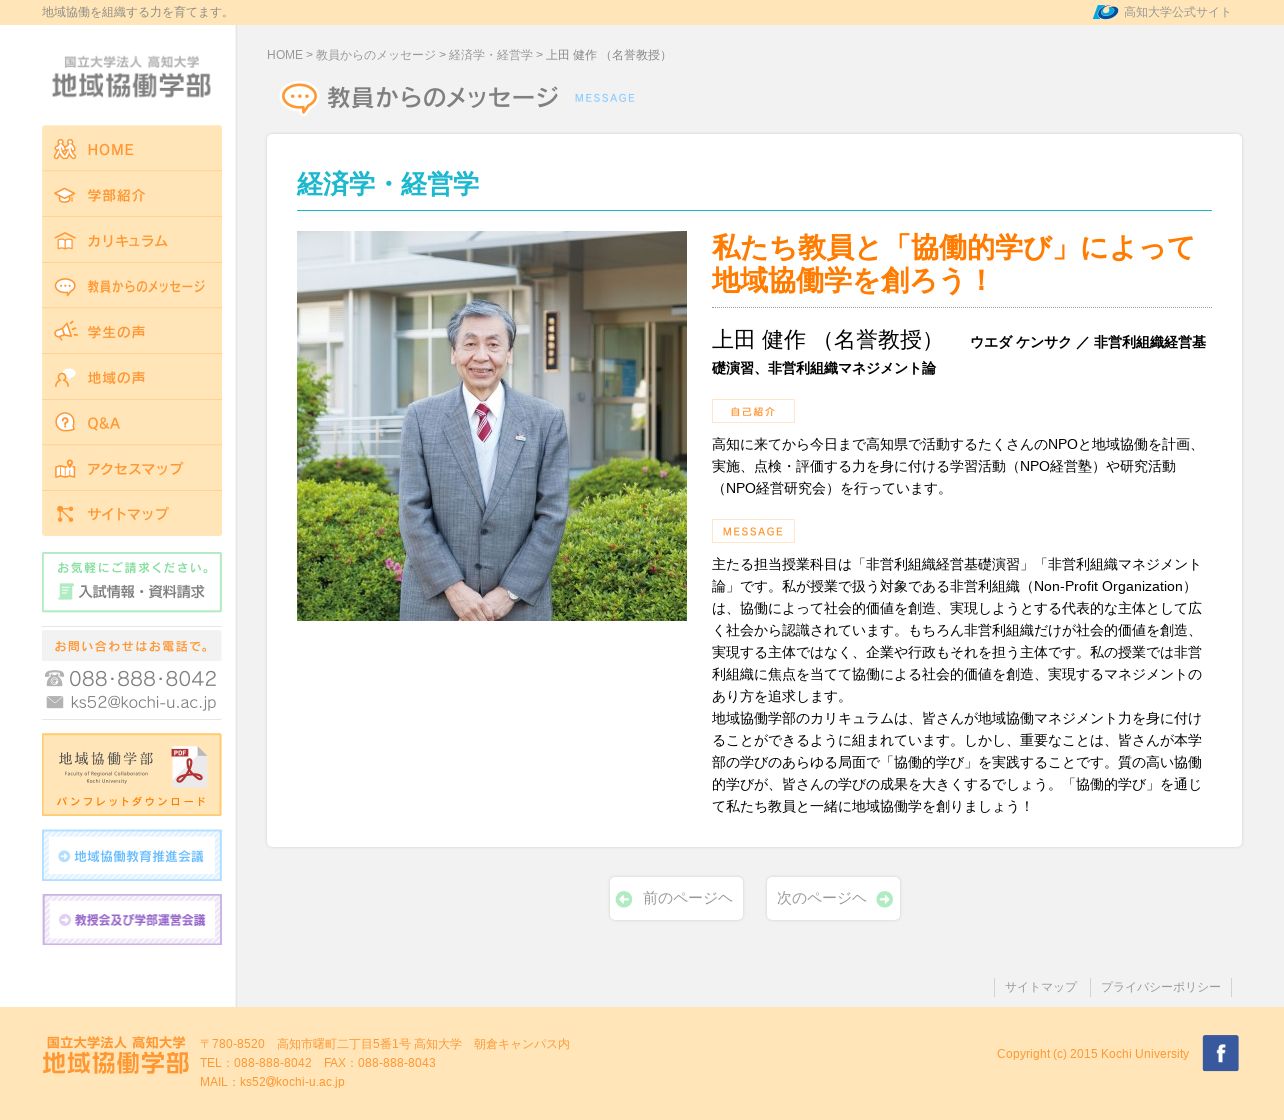Click HOME in the breadcrumb trail
Image resolution: width=1284 pixels, height=1120 pixels.
(x=285, y=55)
